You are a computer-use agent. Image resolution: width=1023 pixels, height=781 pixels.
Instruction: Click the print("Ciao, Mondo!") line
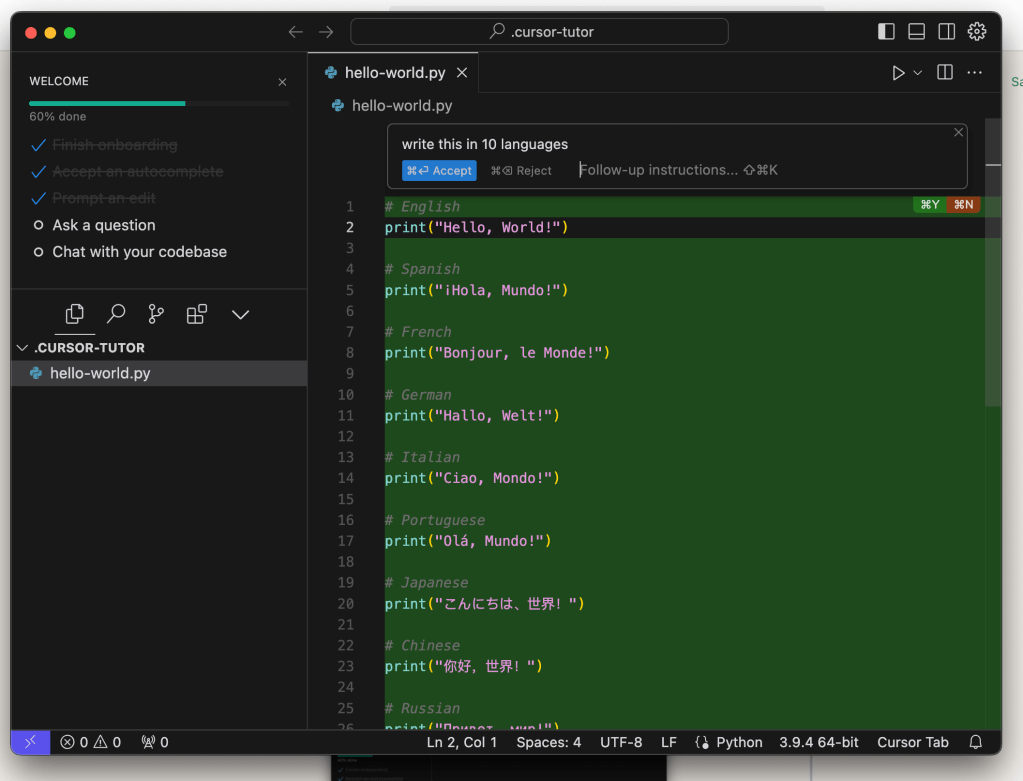(x=472, y=478)
